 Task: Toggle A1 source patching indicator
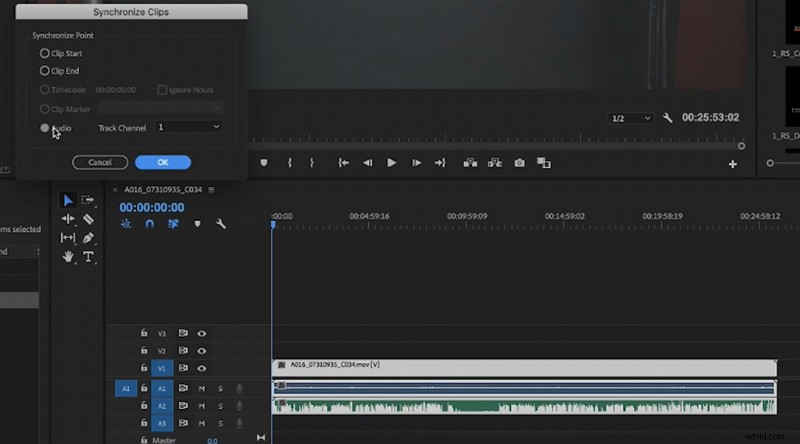click(x=126, y=388)
